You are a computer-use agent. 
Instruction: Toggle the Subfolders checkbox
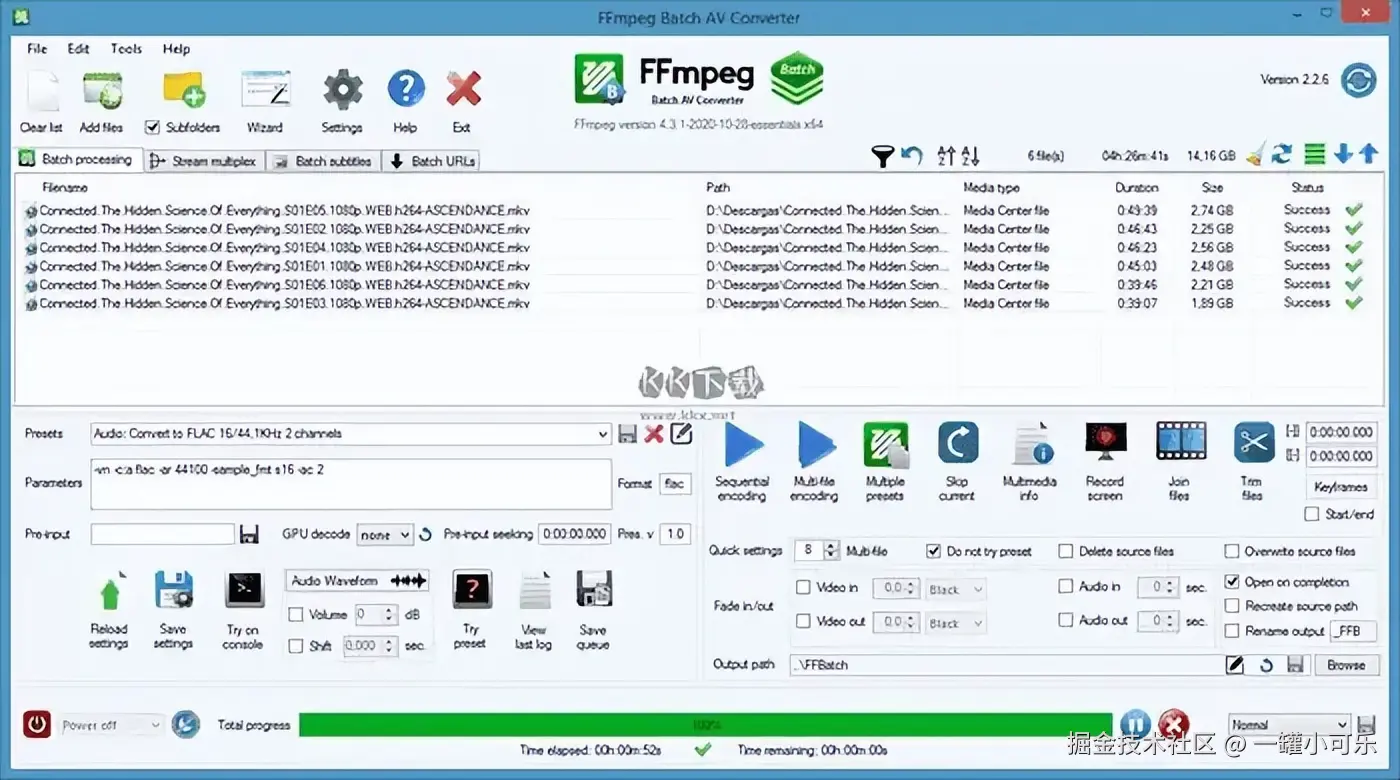coord(152,127)
